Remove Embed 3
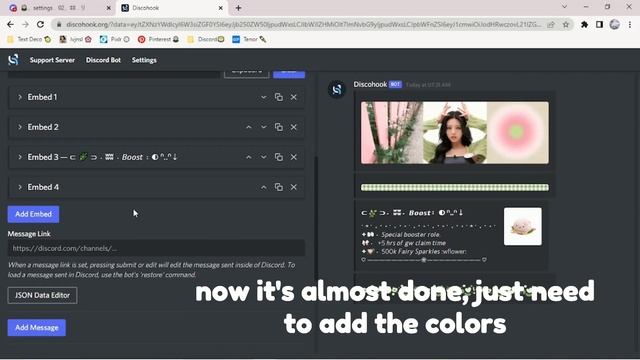 294,157
